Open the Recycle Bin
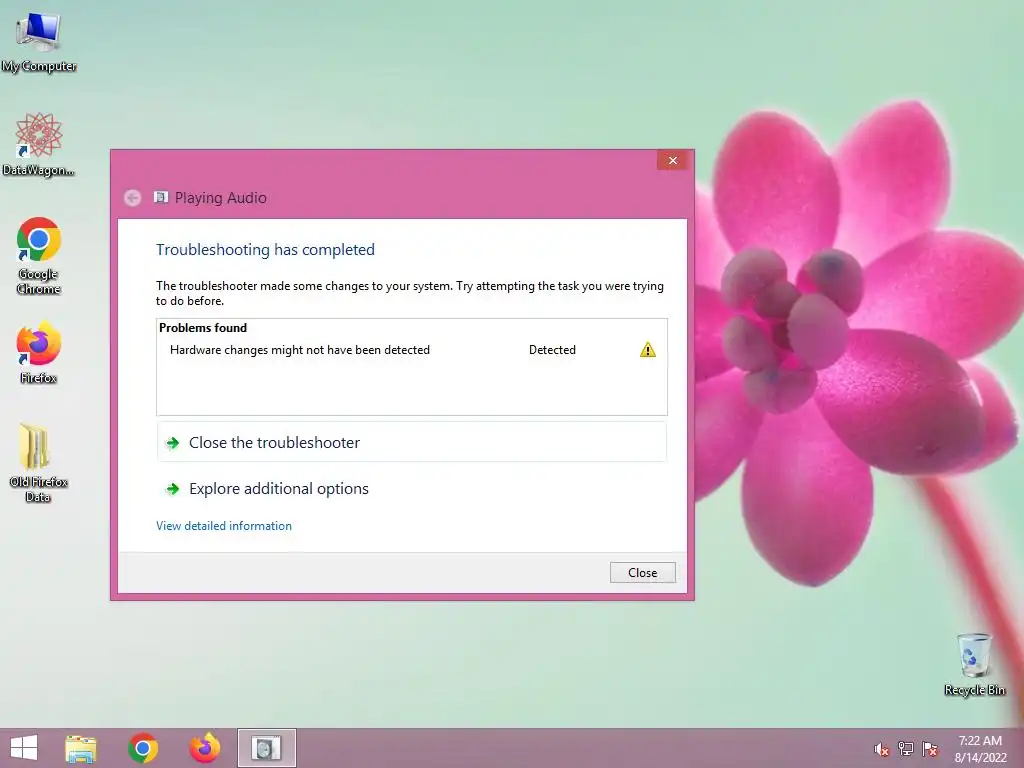Viewport: 1024px width, 768px height. (974, 664)
